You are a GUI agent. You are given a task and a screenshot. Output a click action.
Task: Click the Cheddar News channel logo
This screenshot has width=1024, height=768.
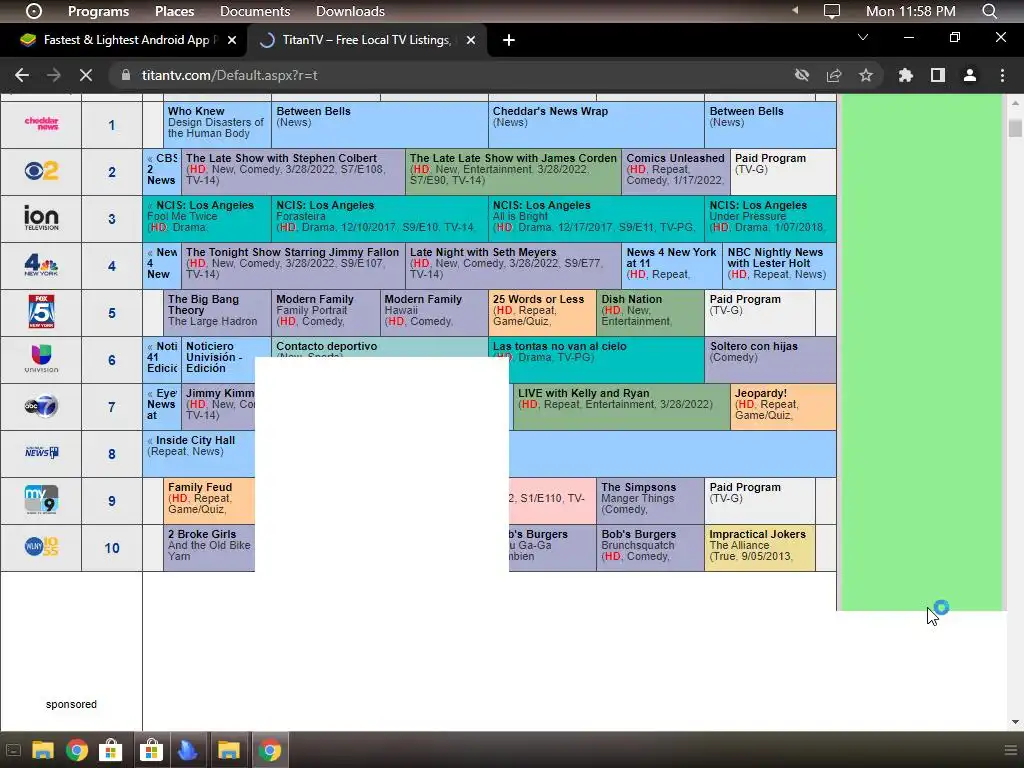pos(41,123)
